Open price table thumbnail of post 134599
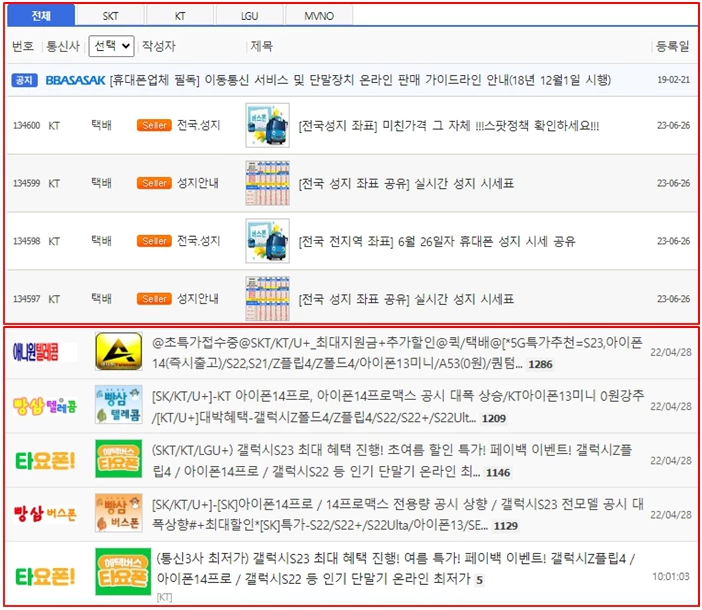This screenshot has width=702, height=610. tap(267, 183)
